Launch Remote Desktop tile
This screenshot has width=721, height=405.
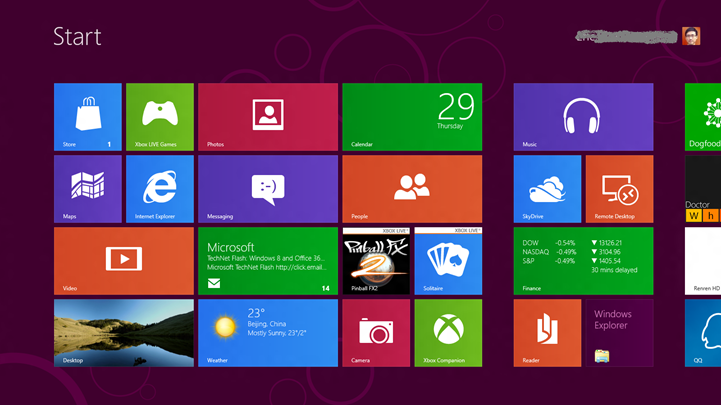pos(618,188)
